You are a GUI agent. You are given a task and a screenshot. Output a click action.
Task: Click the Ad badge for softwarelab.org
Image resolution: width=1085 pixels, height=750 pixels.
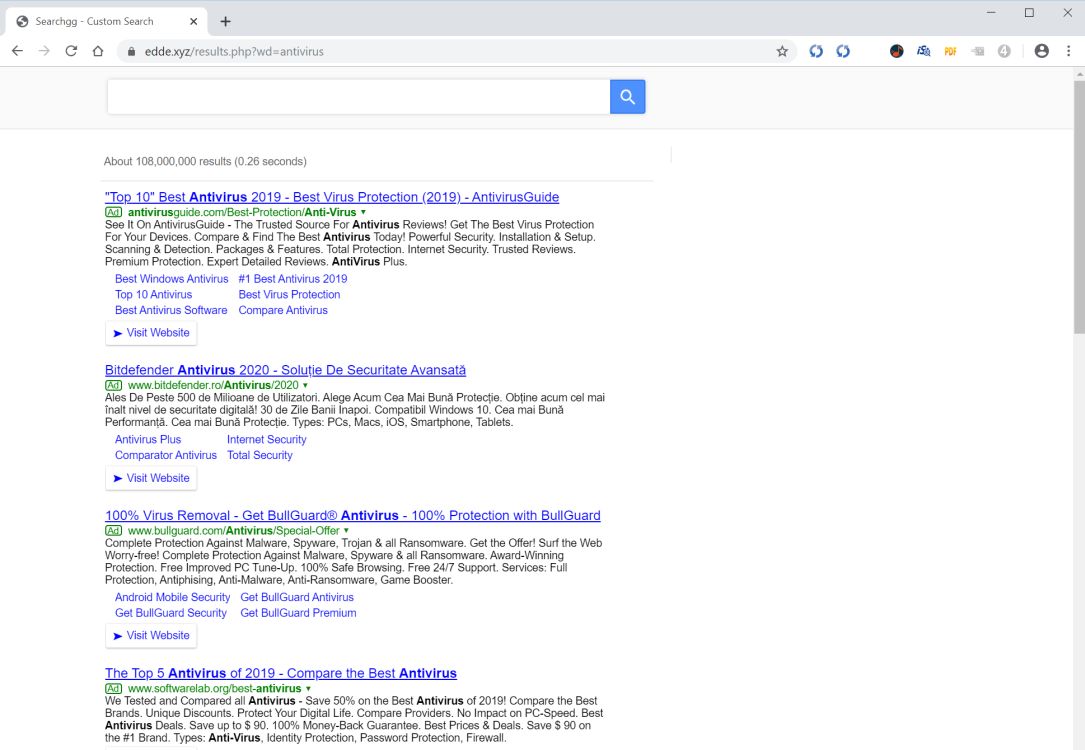click(x=113, y=688)
